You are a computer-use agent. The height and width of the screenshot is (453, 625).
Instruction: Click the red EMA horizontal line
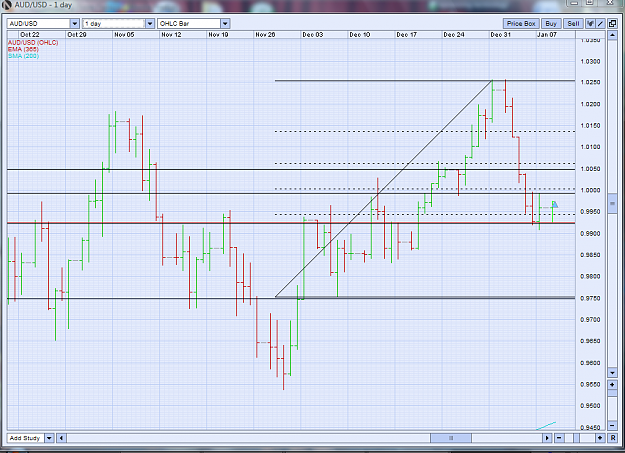291,223
